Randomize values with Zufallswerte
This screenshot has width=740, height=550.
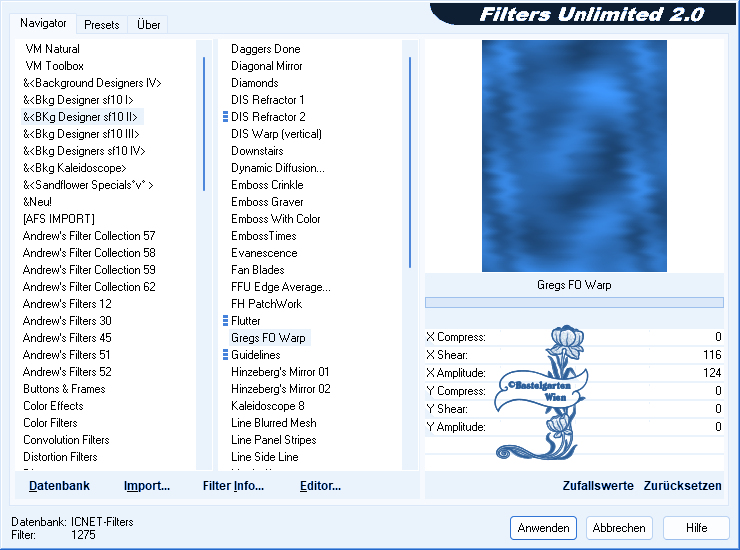click(x=598, y=486)
